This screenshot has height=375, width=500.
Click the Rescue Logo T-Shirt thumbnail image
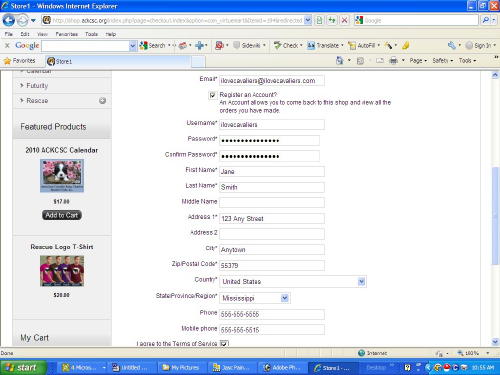[62, 271]
